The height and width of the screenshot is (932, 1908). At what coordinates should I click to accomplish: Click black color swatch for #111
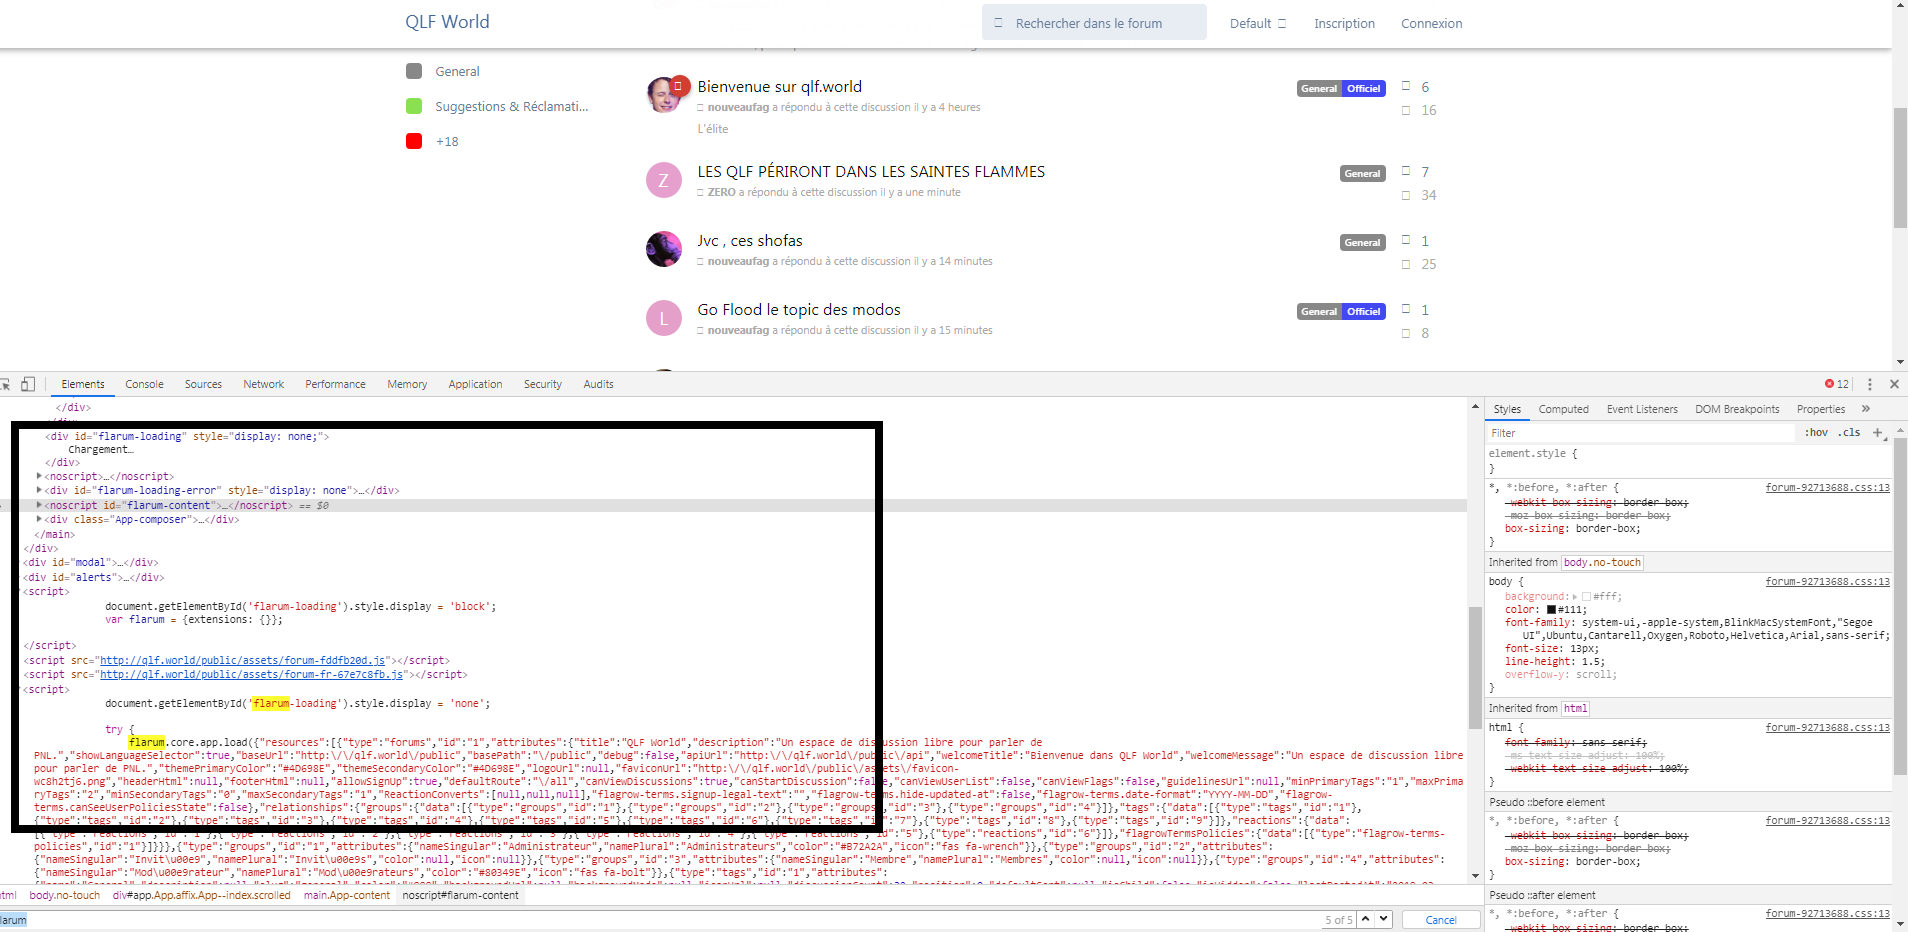[x=1552, y=609]
